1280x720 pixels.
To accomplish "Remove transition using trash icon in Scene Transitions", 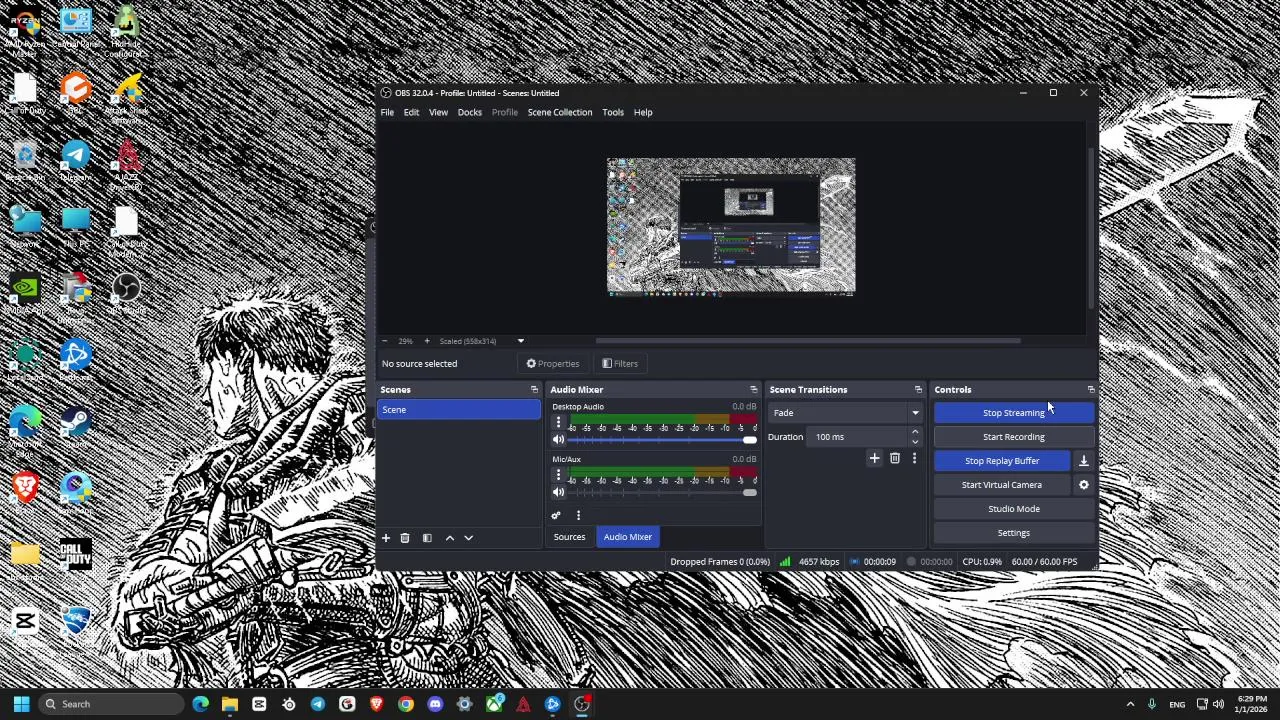I will coord(894,458).
